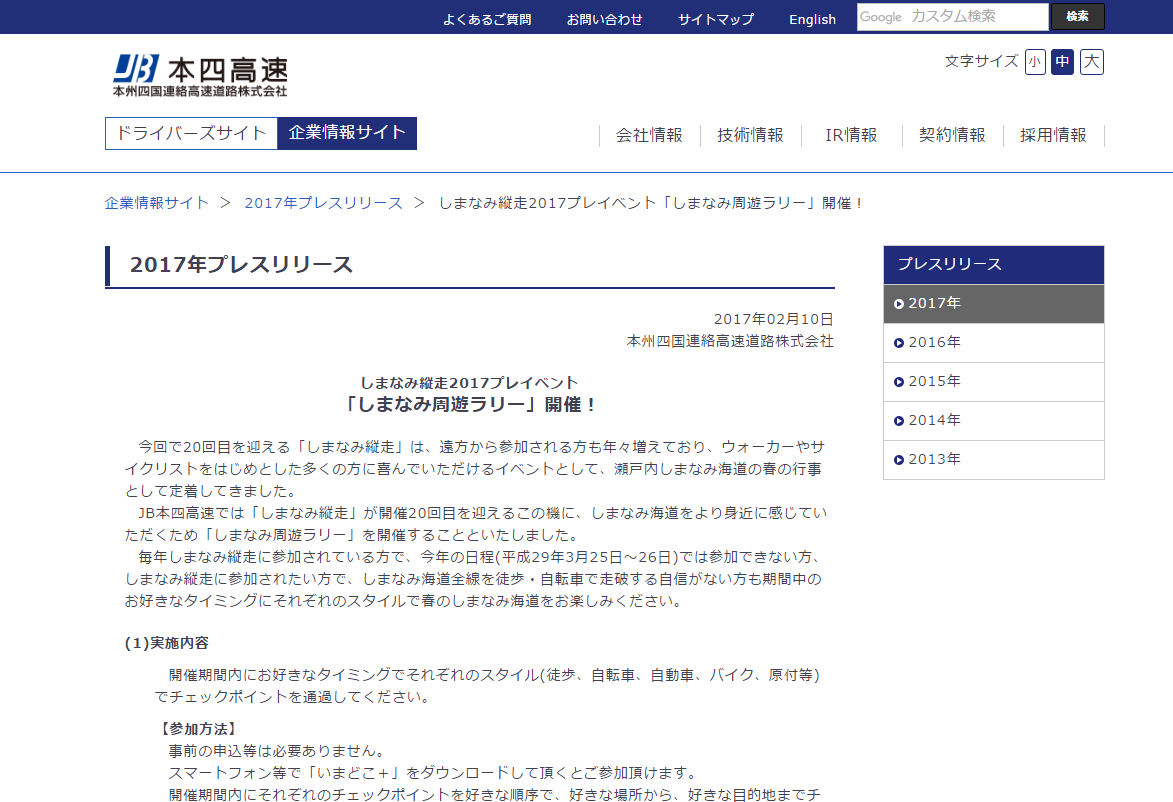The width and height of the screenshot is (1173, 802).
Task: Go to the 企業情報サイト breadcrumb
Action: tap(156, 203)
